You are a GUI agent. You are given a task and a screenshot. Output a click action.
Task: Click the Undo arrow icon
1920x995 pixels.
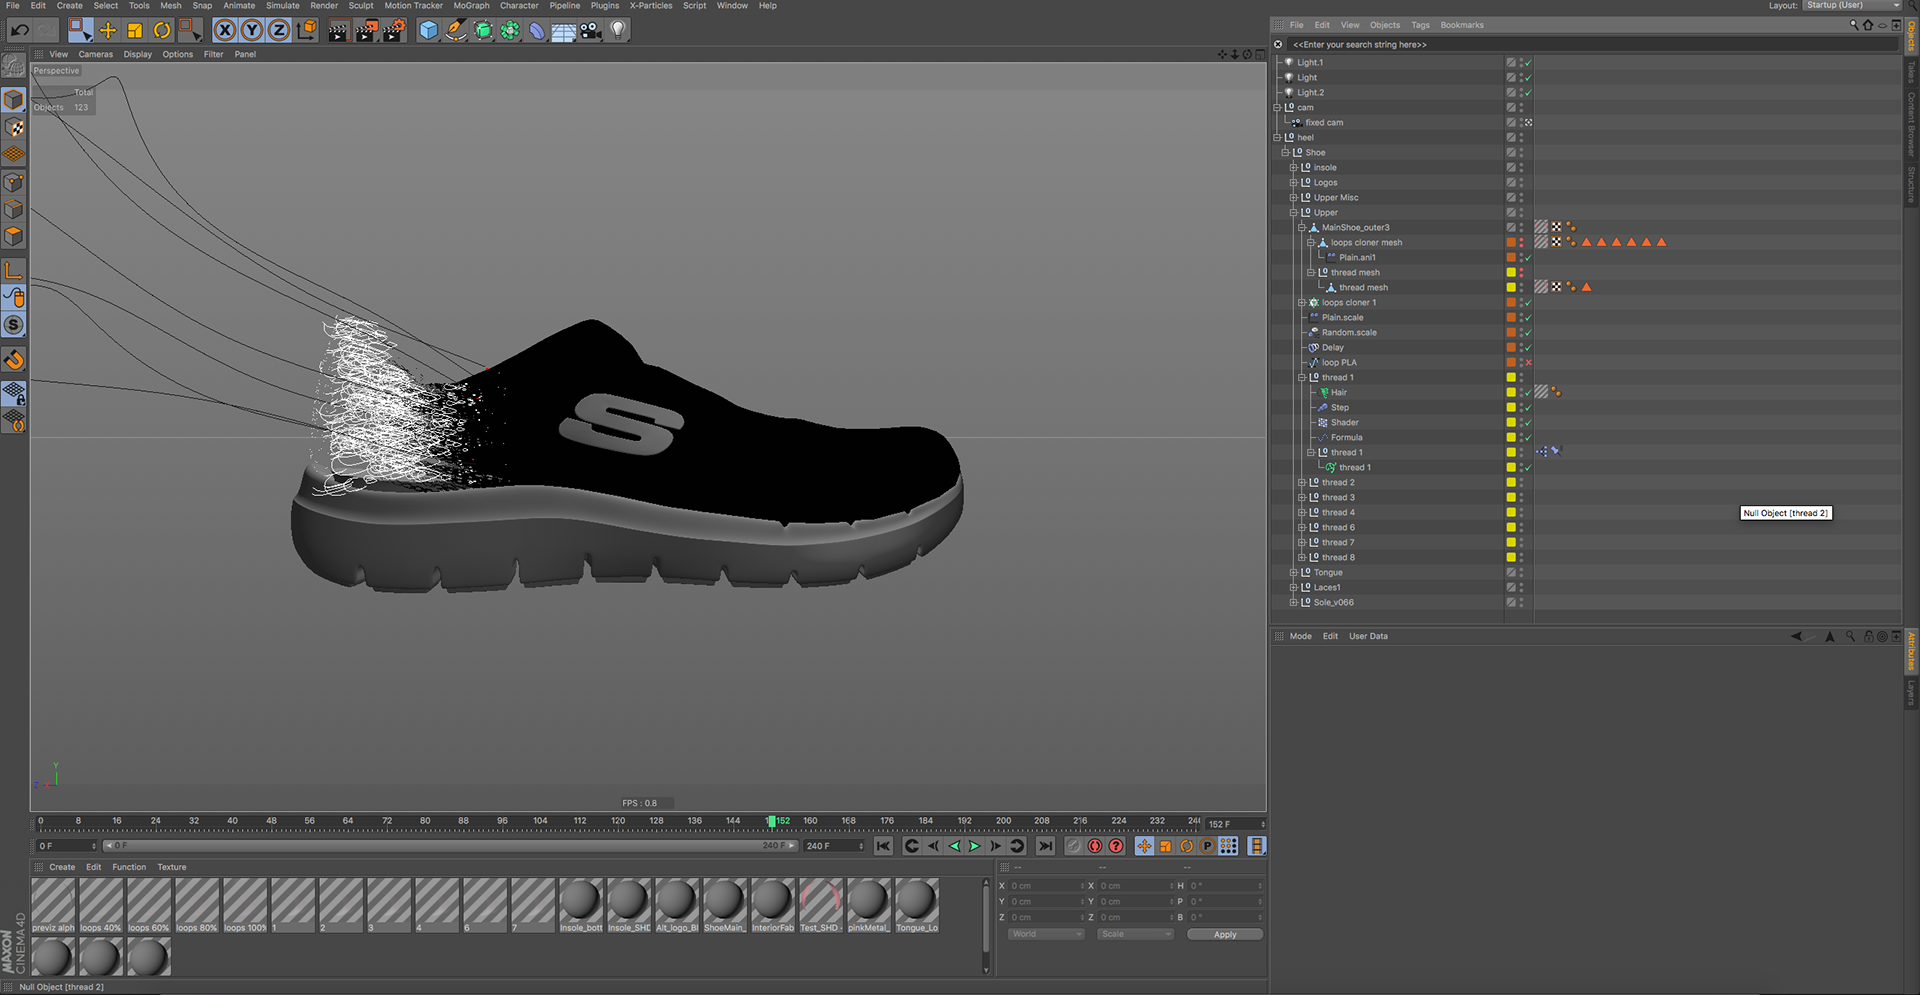point(19,30)
